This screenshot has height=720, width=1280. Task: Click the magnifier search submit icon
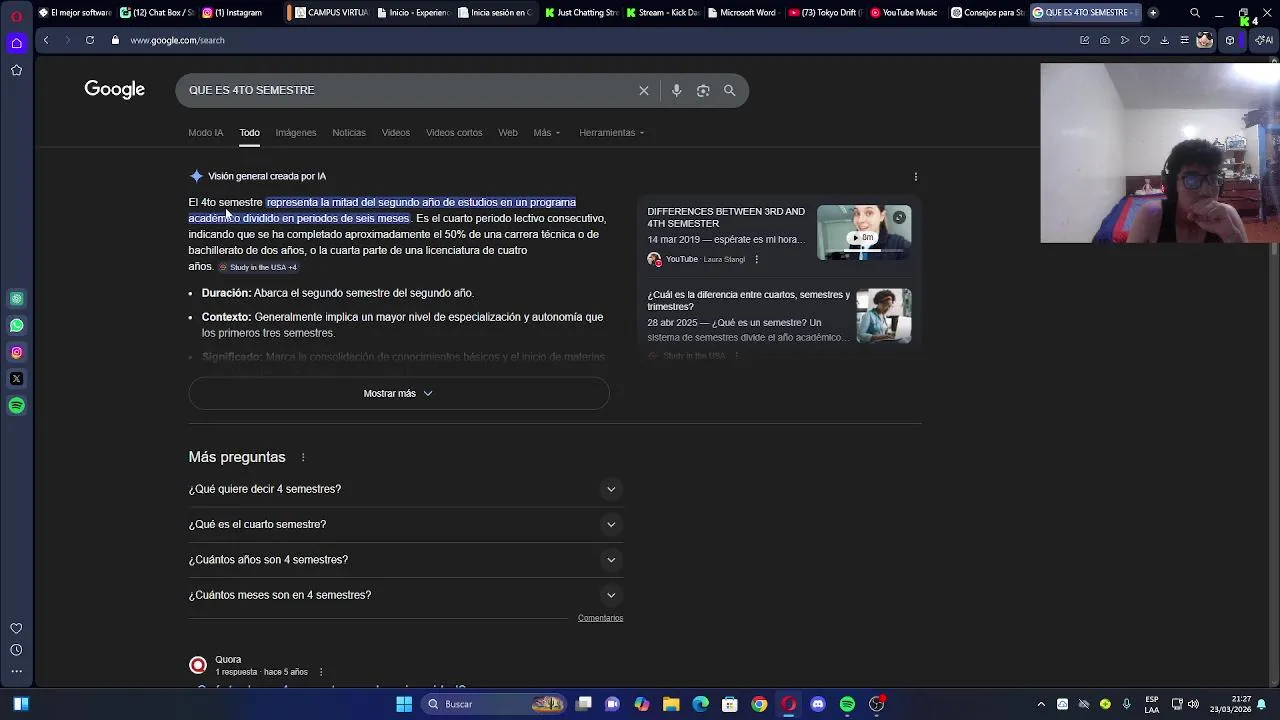point(730,90)
